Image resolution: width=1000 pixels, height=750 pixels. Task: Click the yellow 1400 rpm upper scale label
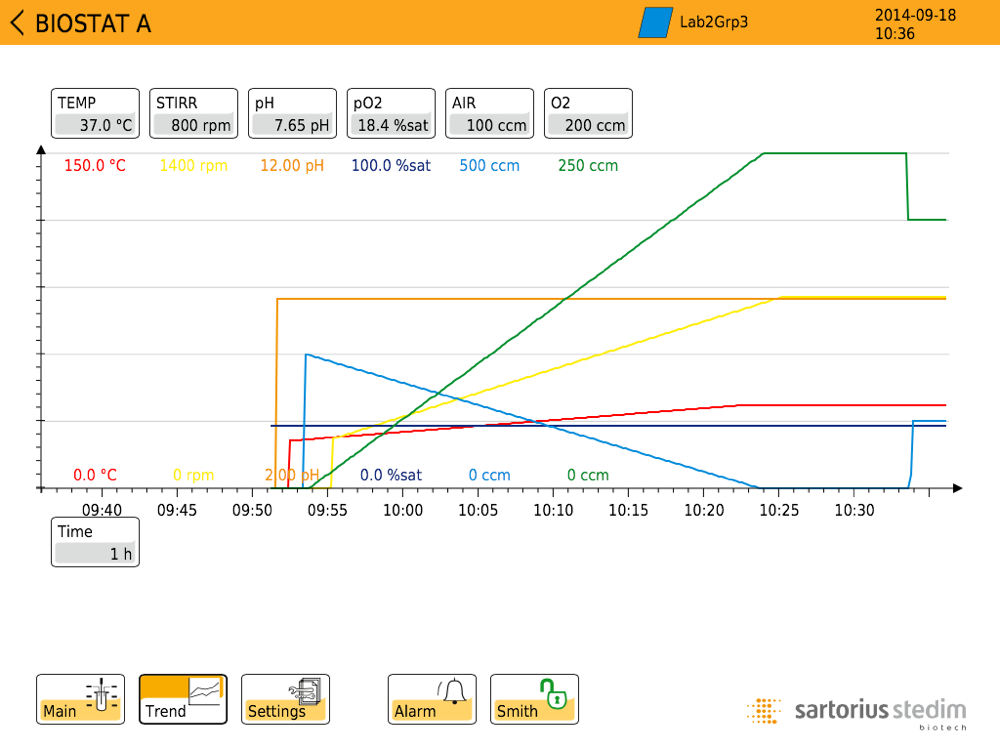194,166
